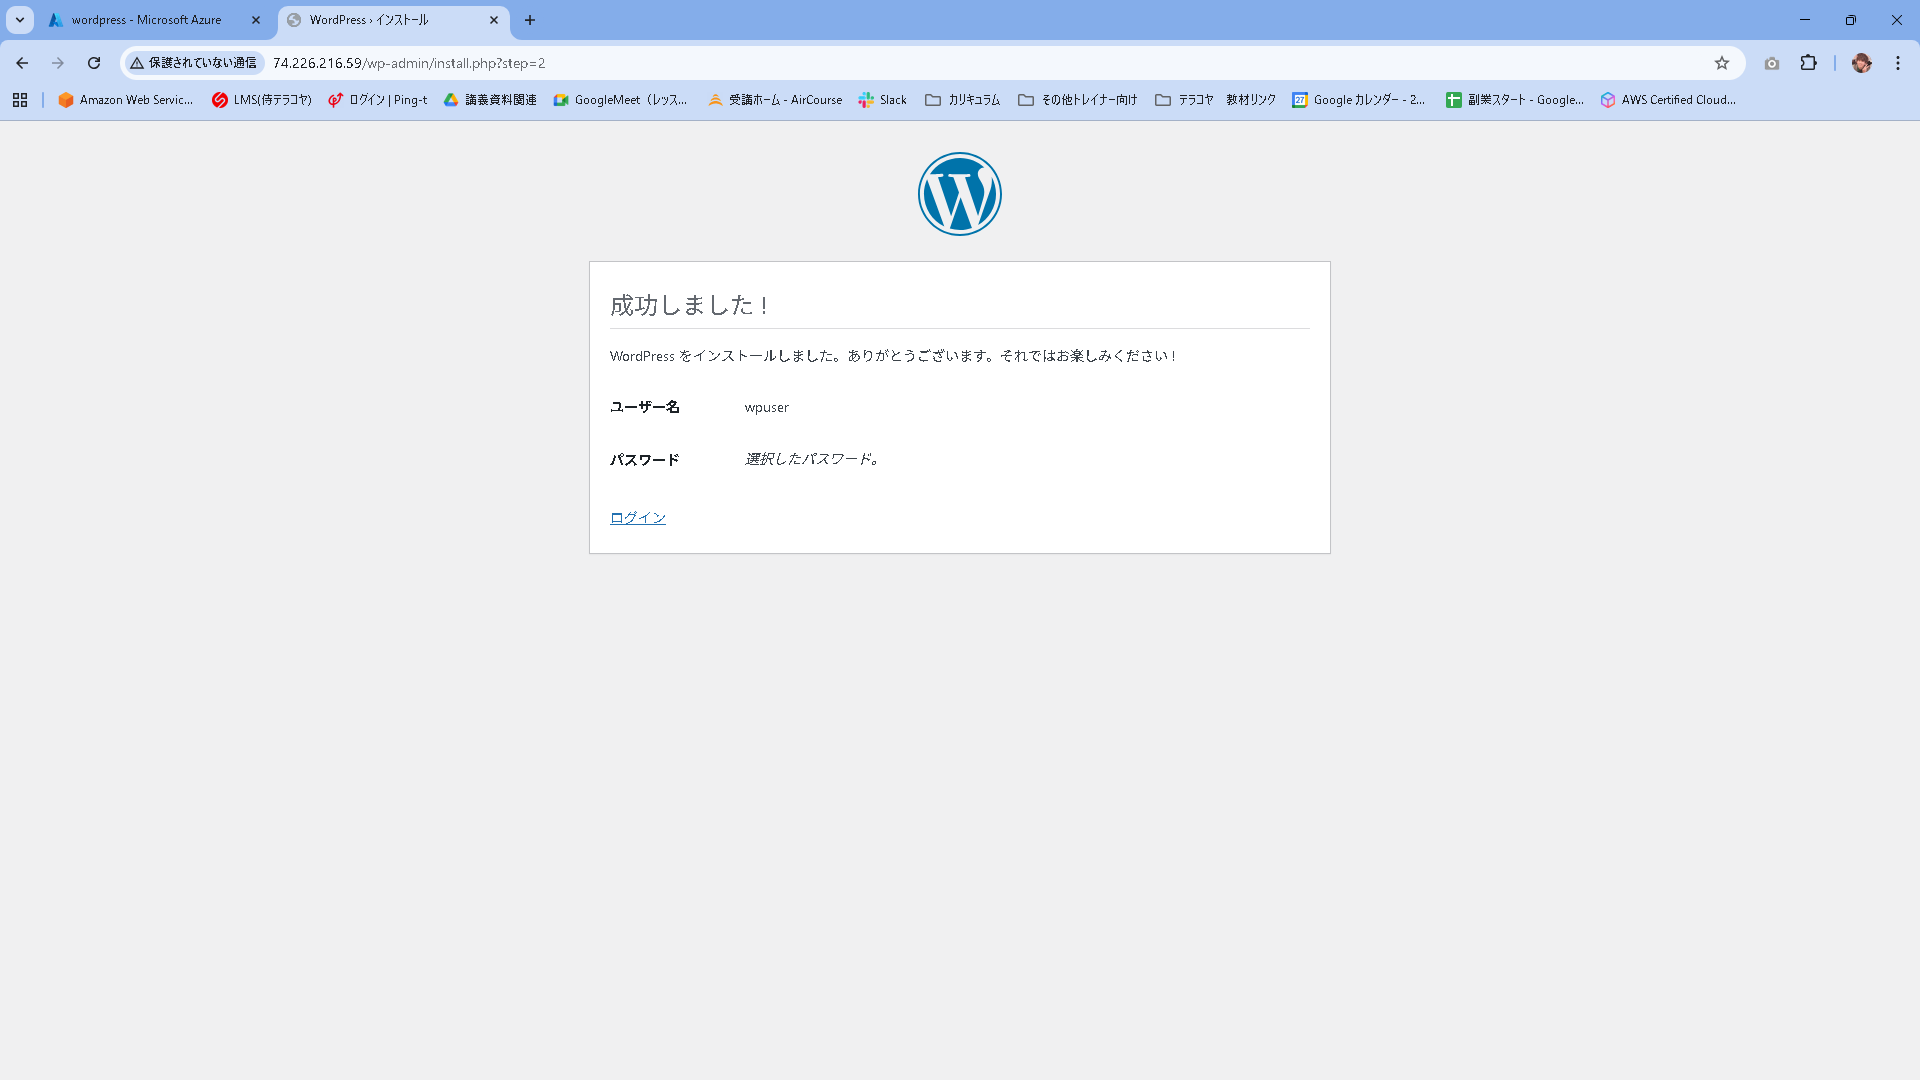Bookmark this page with star icon
Screen dimensions: 1920x1080
pos(1721,63)
